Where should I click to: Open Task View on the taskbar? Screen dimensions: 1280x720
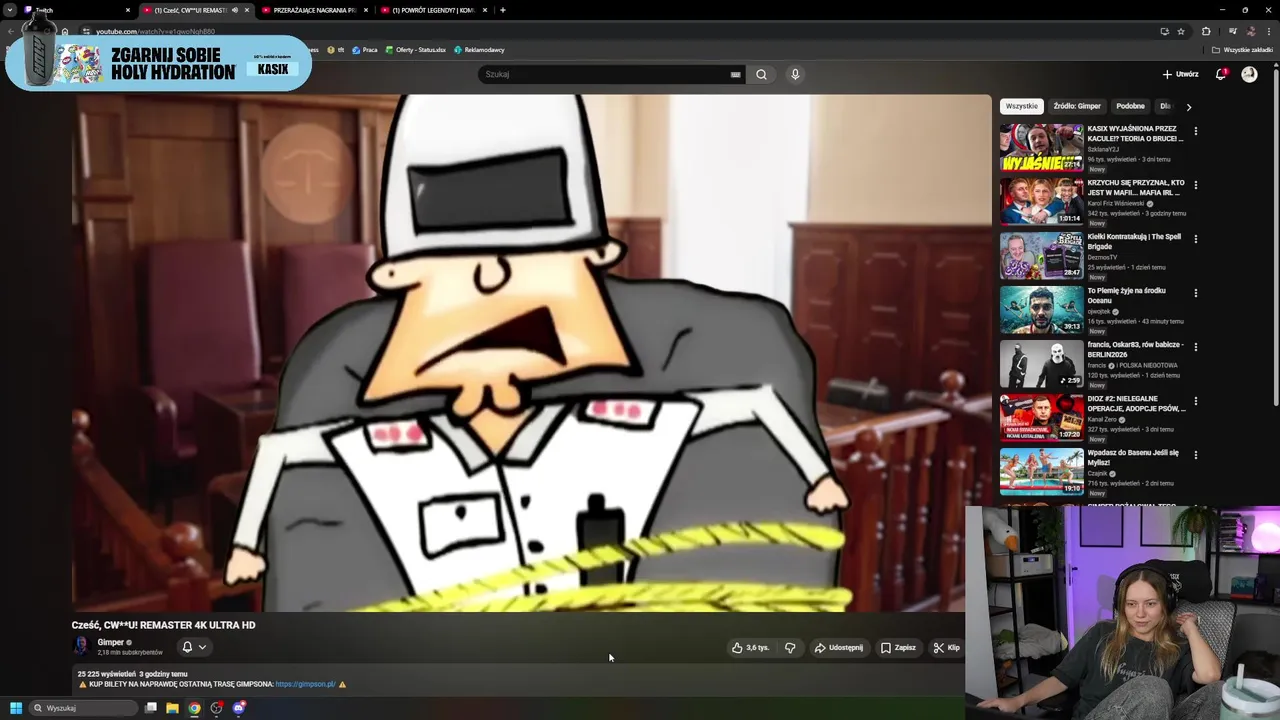tap(151, 708)
